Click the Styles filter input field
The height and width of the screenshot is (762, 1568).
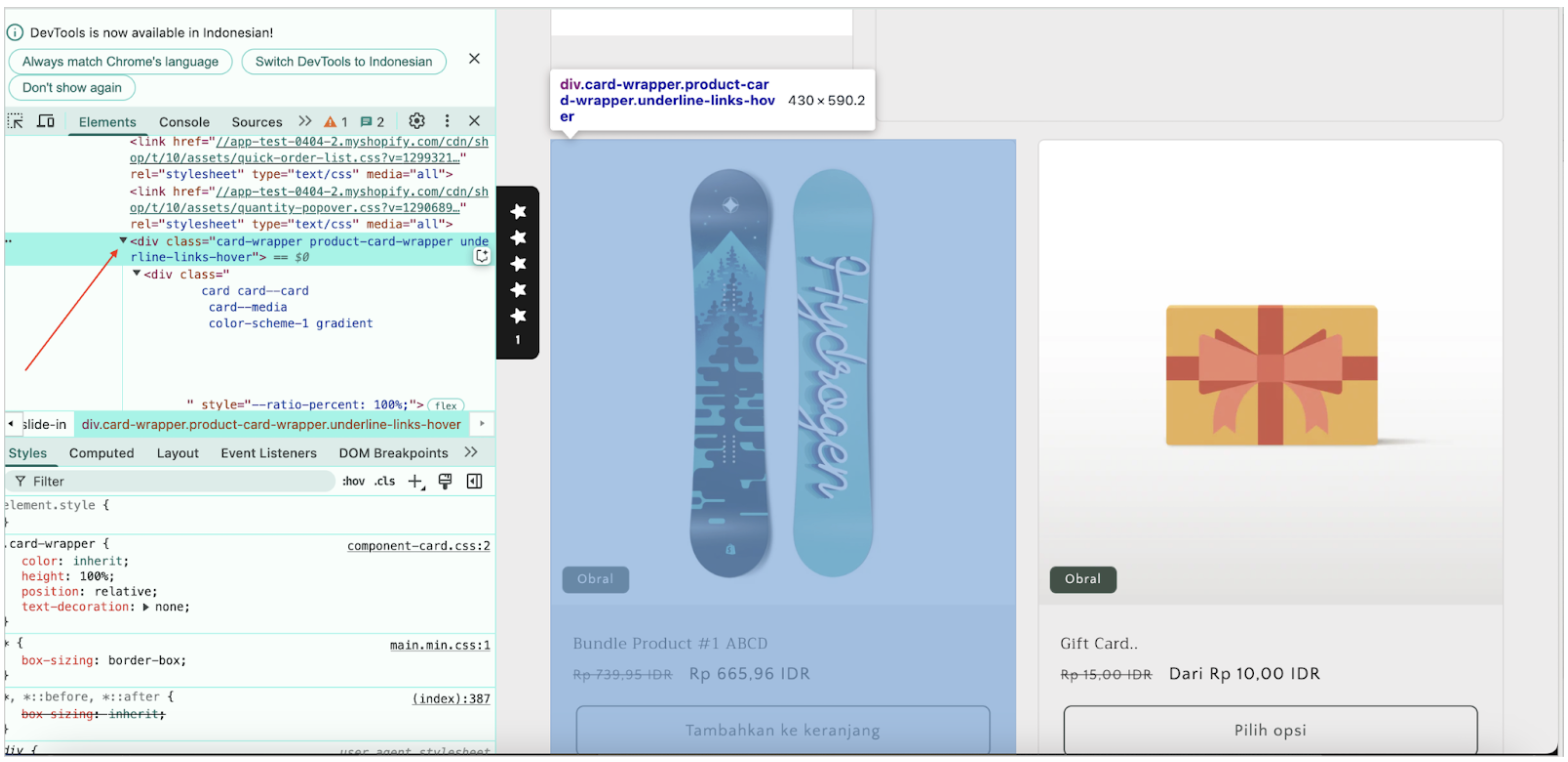click(170, 481)
